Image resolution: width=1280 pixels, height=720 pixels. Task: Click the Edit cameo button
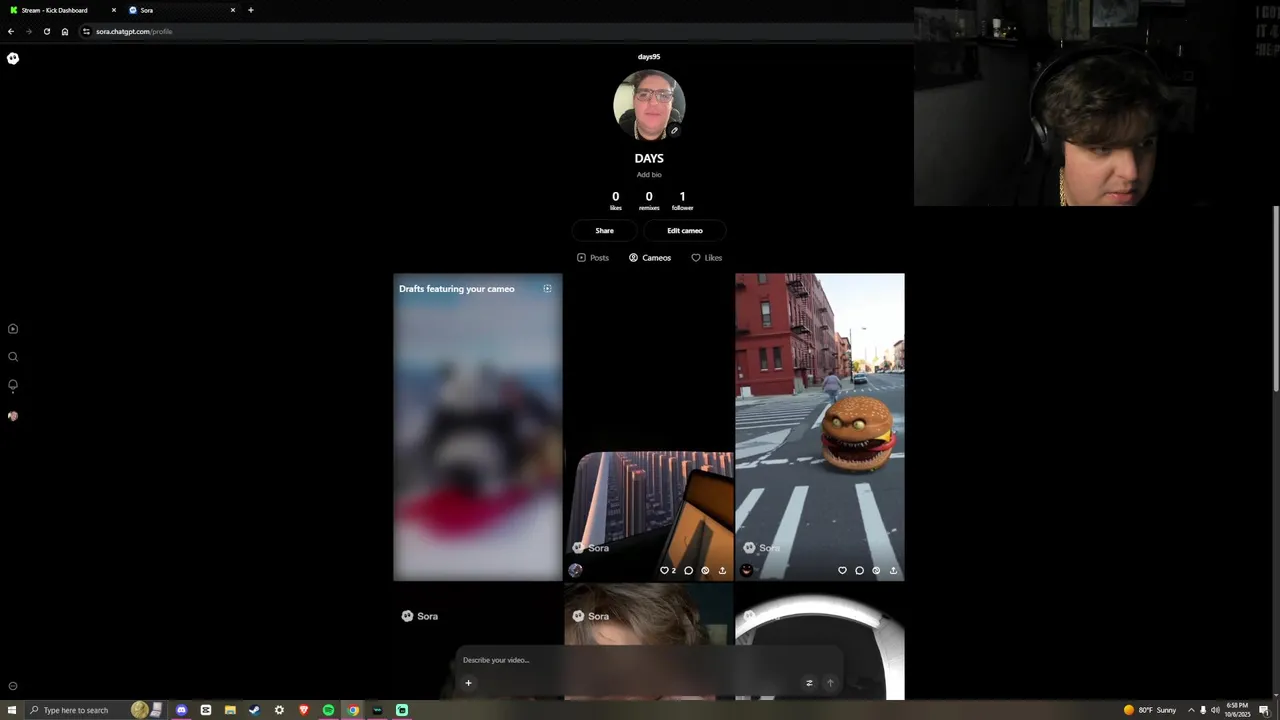(685, 231)
